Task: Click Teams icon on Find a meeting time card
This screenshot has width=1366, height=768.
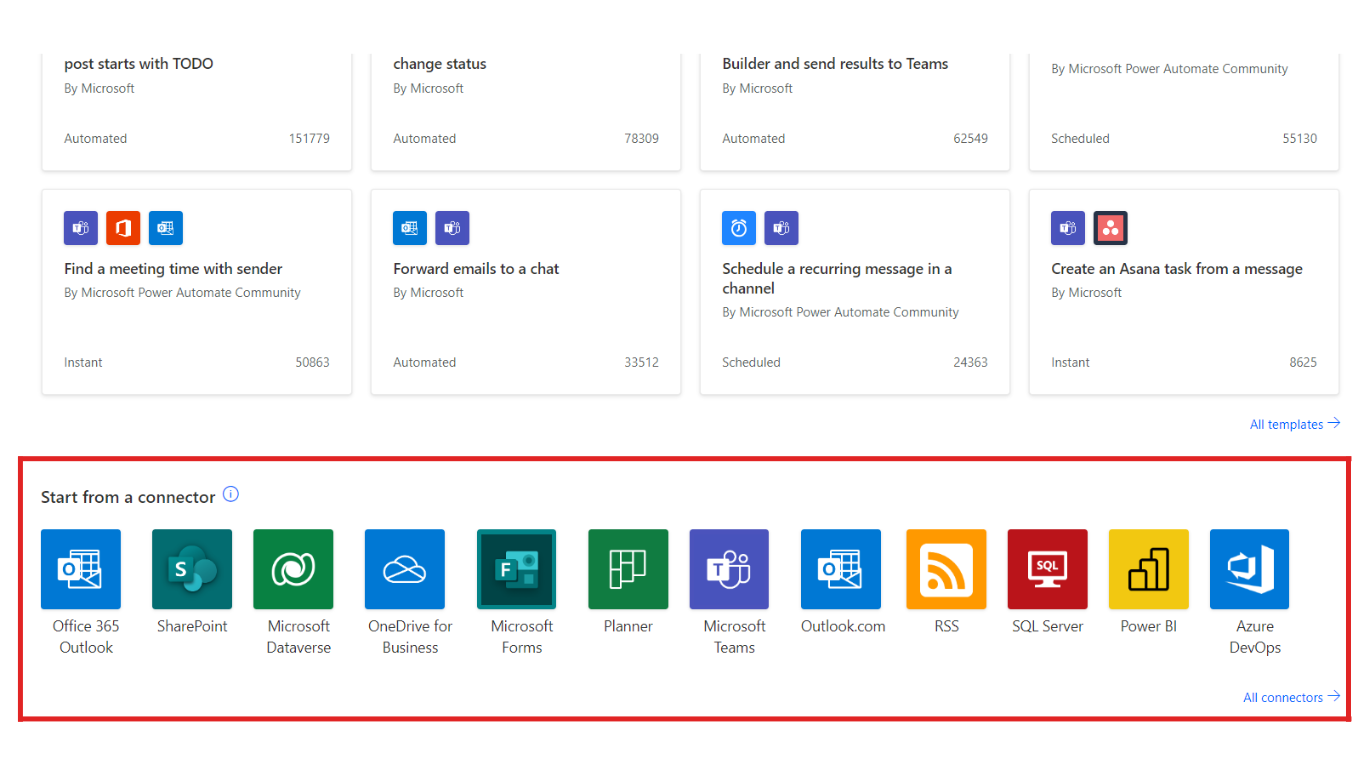Action: [81, 228]
